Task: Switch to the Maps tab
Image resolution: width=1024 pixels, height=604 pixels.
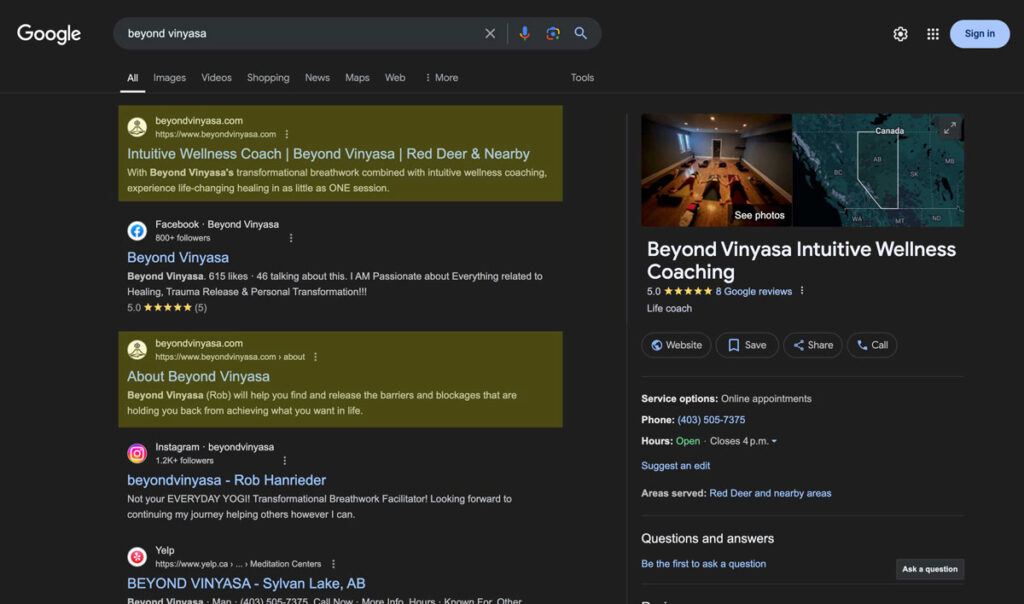Action: 357,78
